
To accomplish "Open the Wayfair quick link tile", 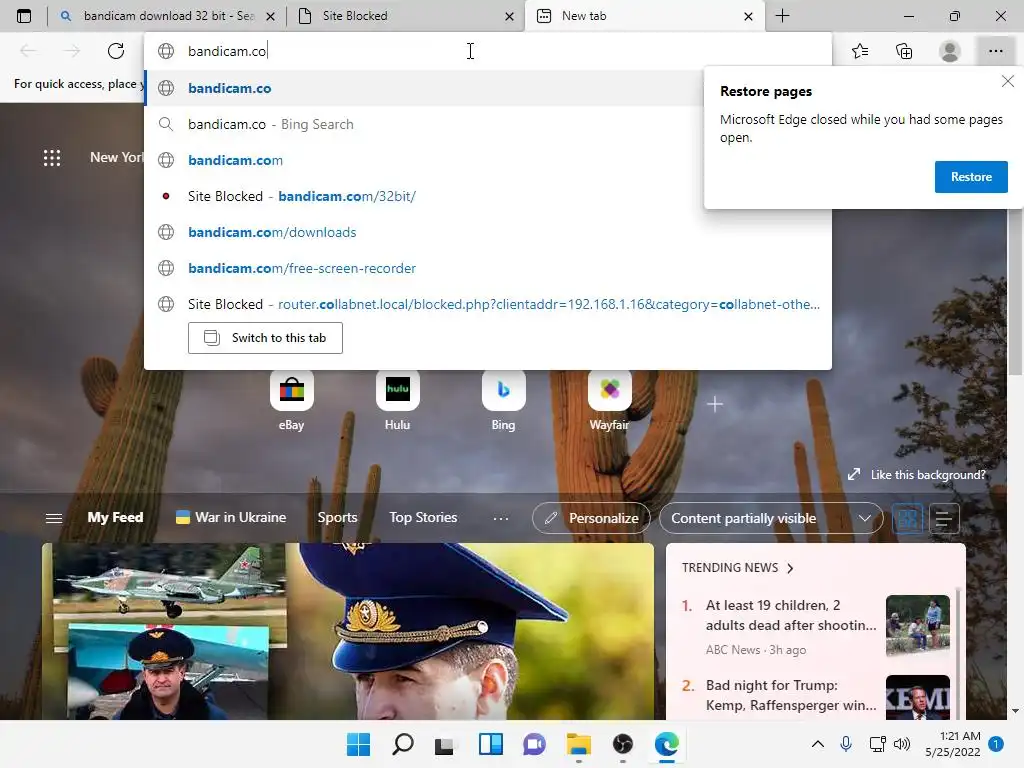I will [609, 400].
